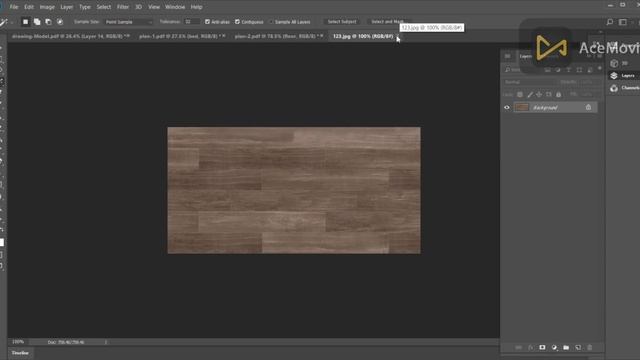The width and height of the screenshot is (640, 360).
Task: Open the Channels collapsed panel button
Action: click(624, 88)
